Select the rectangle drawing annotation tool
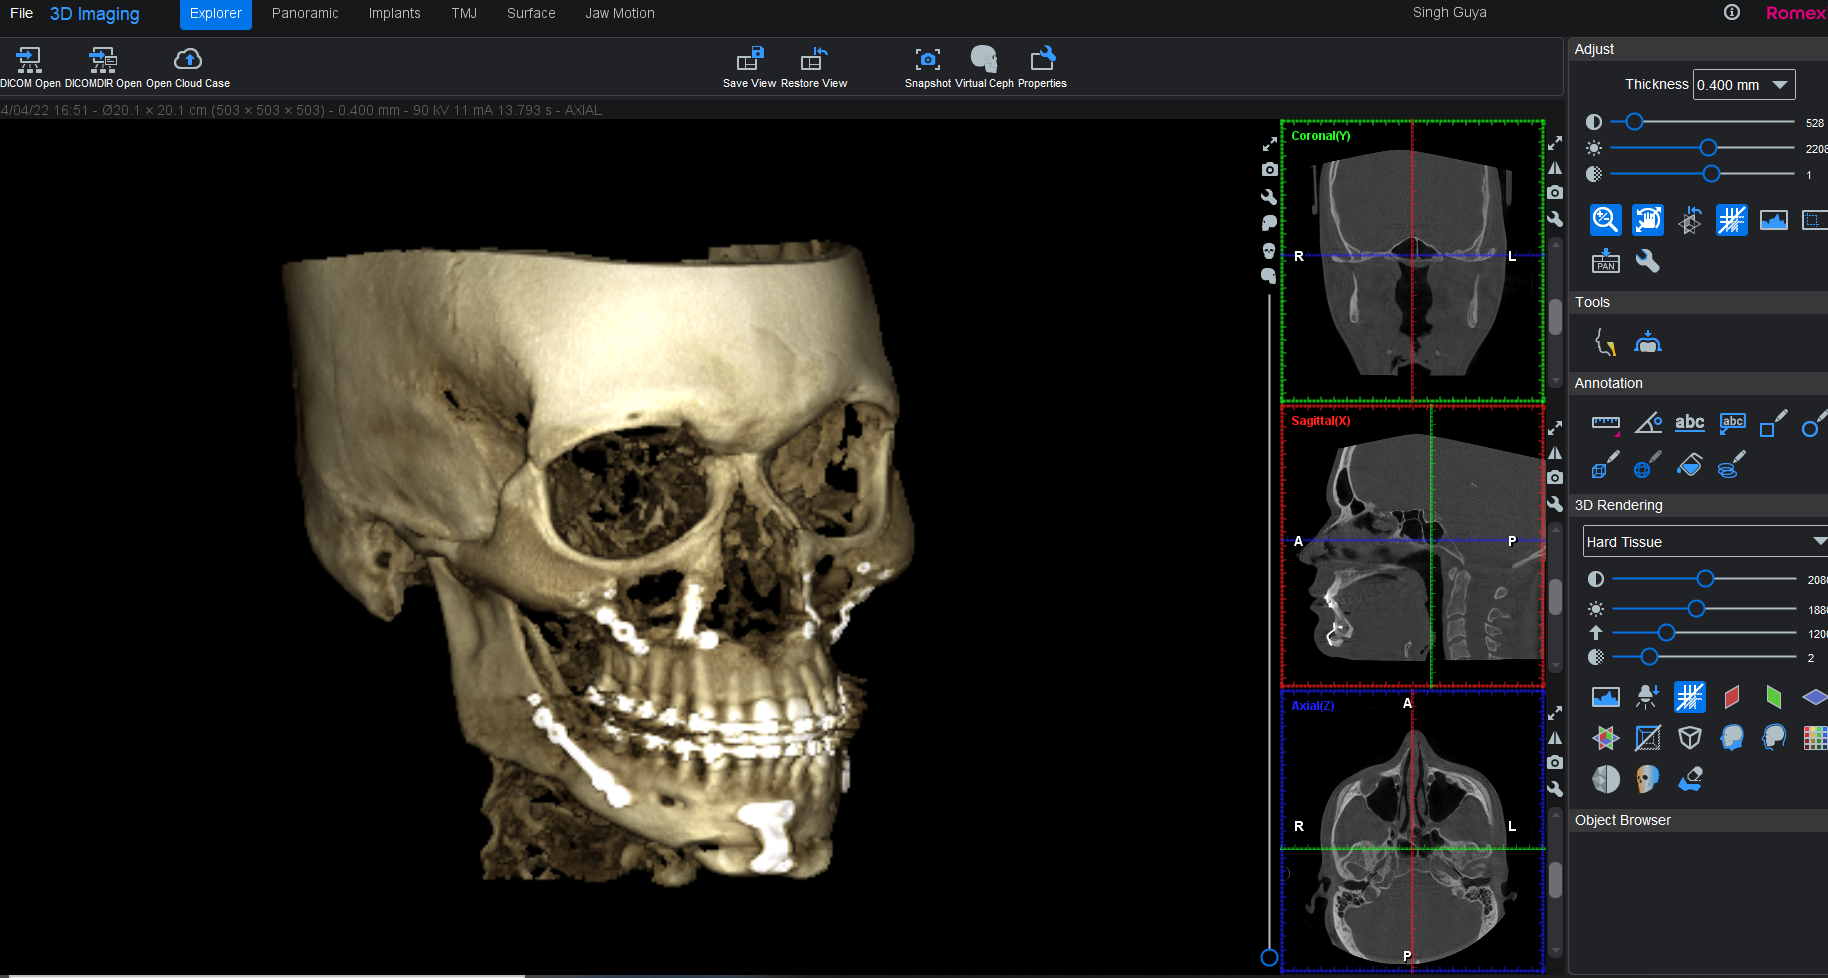Image resolution: width=1828 pixels, height=978 pixels. [x=1774, y=424]
